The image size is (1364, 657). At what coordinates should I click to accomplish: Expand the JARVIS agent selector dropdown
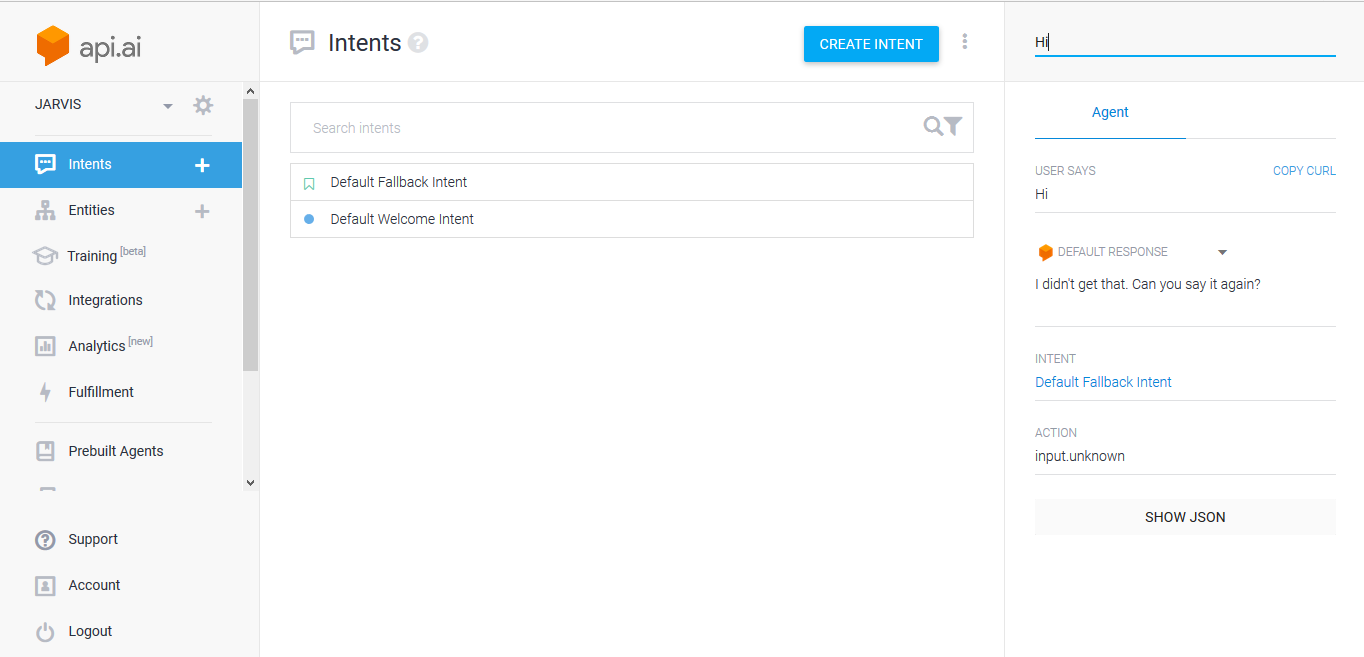tap(167, 104)
